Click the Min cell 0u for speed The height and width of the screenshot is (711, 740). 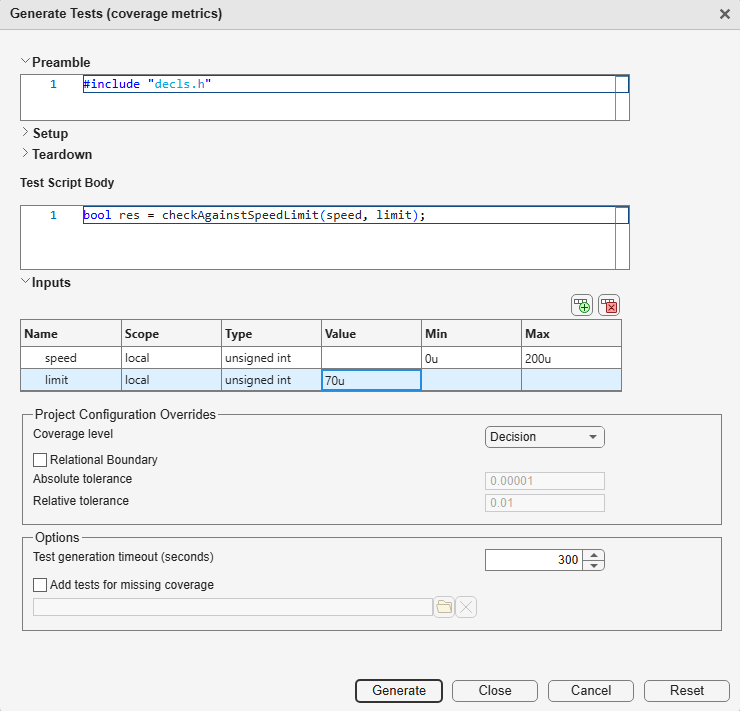point(471,358)
